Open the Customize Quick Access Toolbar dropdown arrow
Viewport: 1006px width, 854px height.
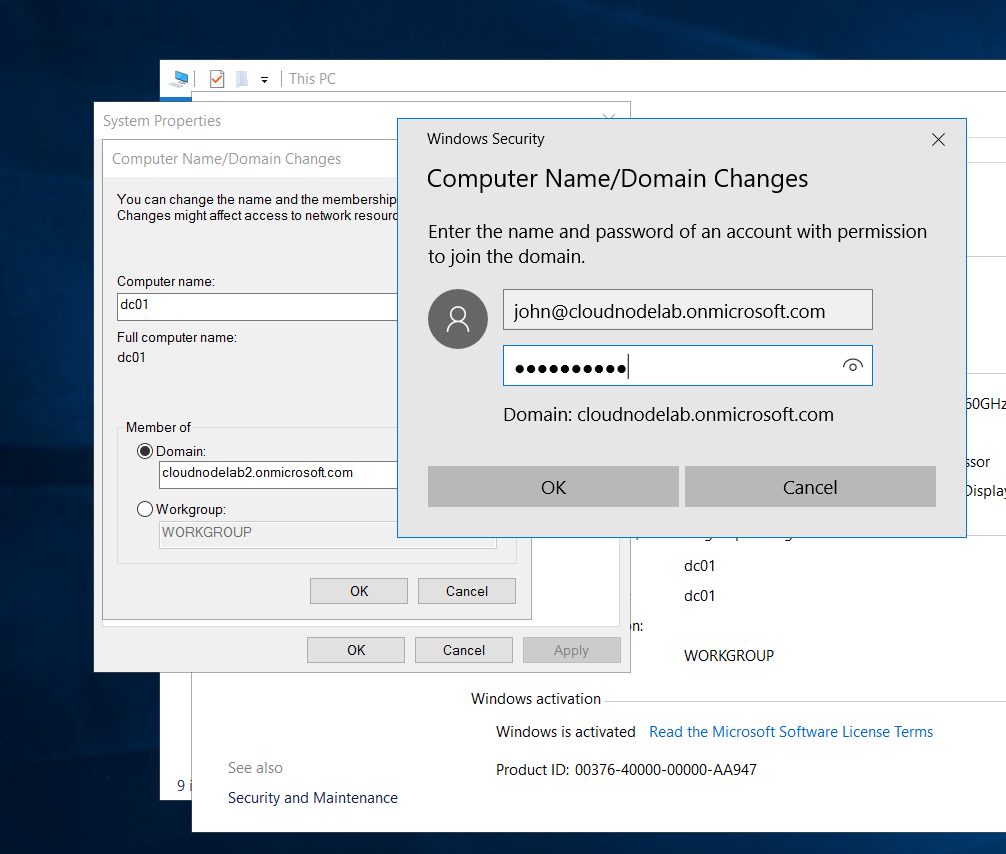click(264, 80)
